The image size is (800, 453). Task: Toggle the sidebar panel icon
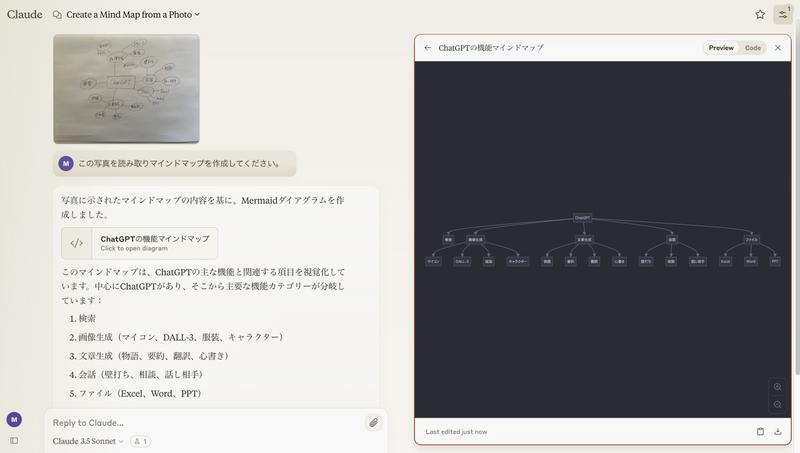pyautogui.click(x=14, y=440)
